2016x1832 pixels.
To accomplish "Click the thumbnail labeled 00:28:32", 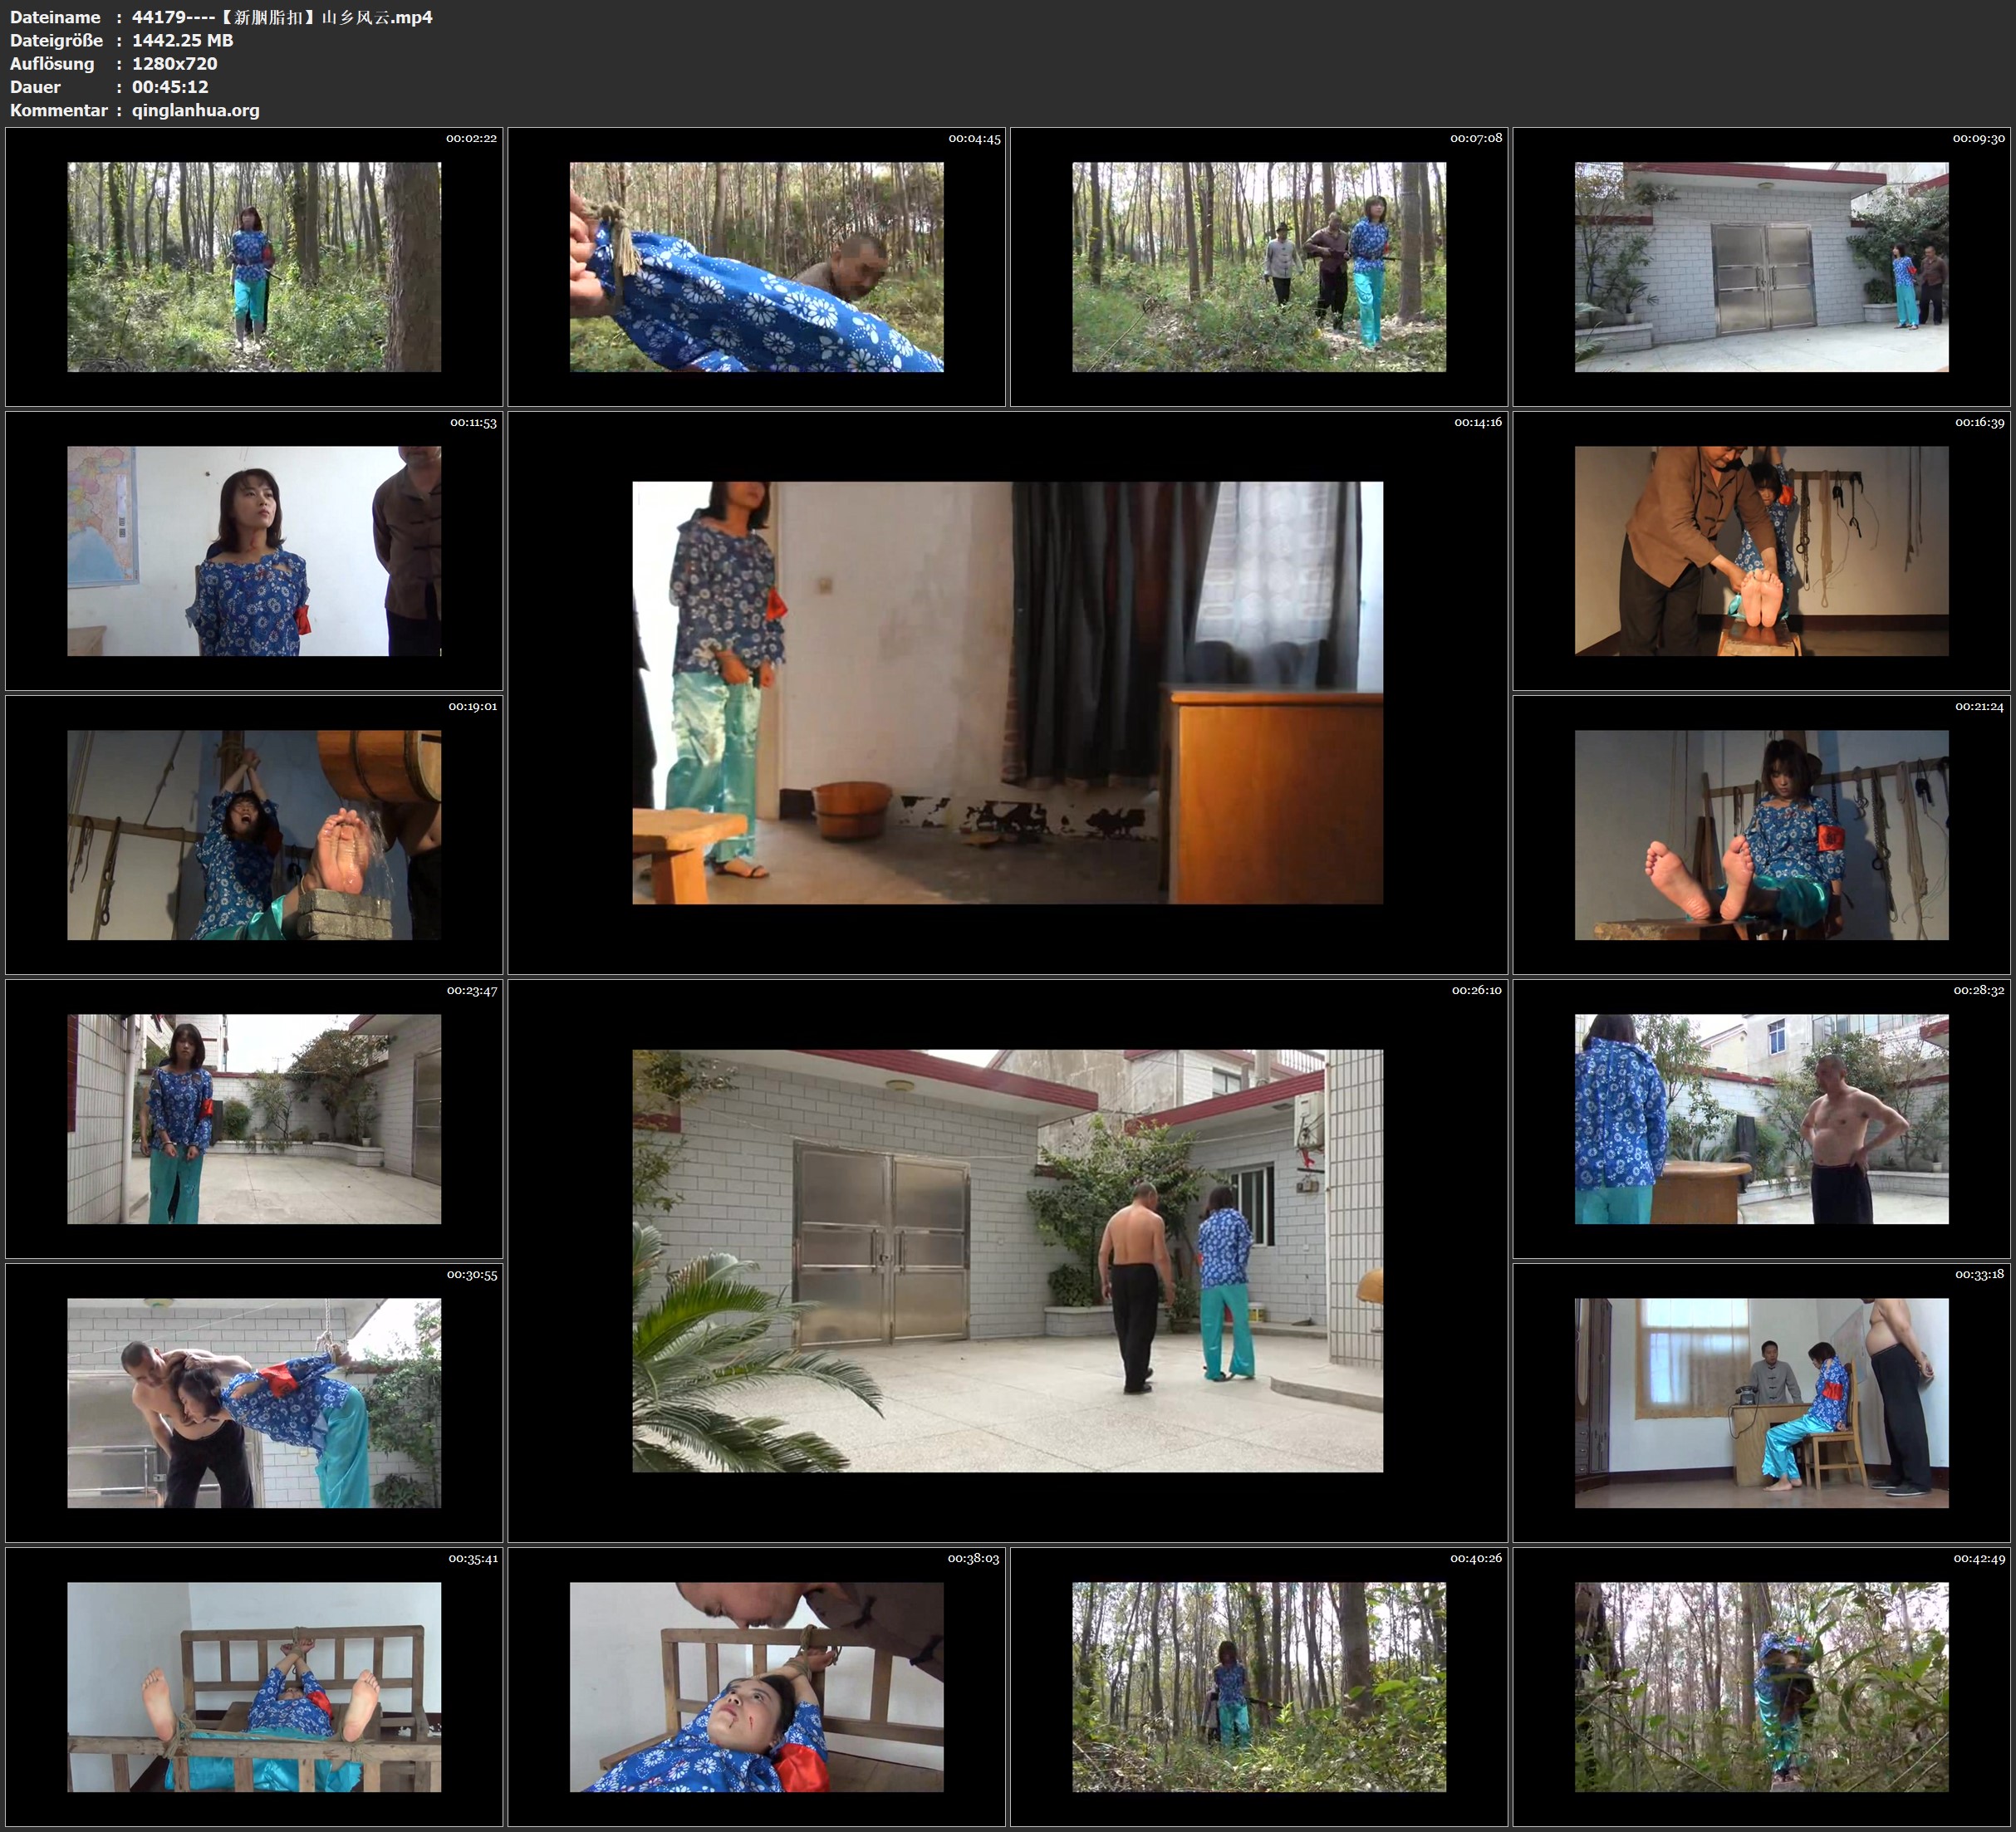I will tap(1761, 1119).
